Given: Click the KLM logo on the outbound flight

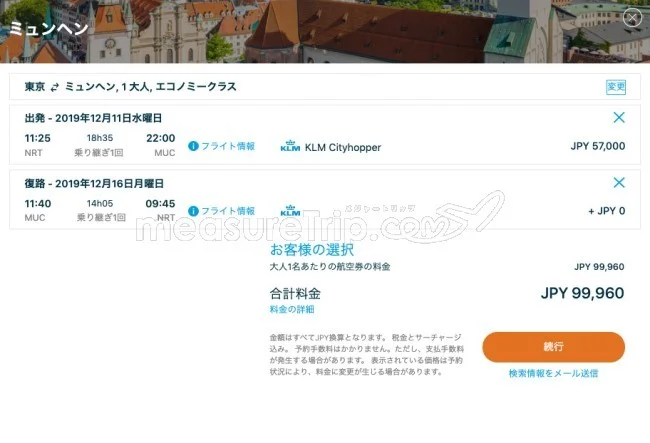Looking at the screenshot, I should 290,147.
